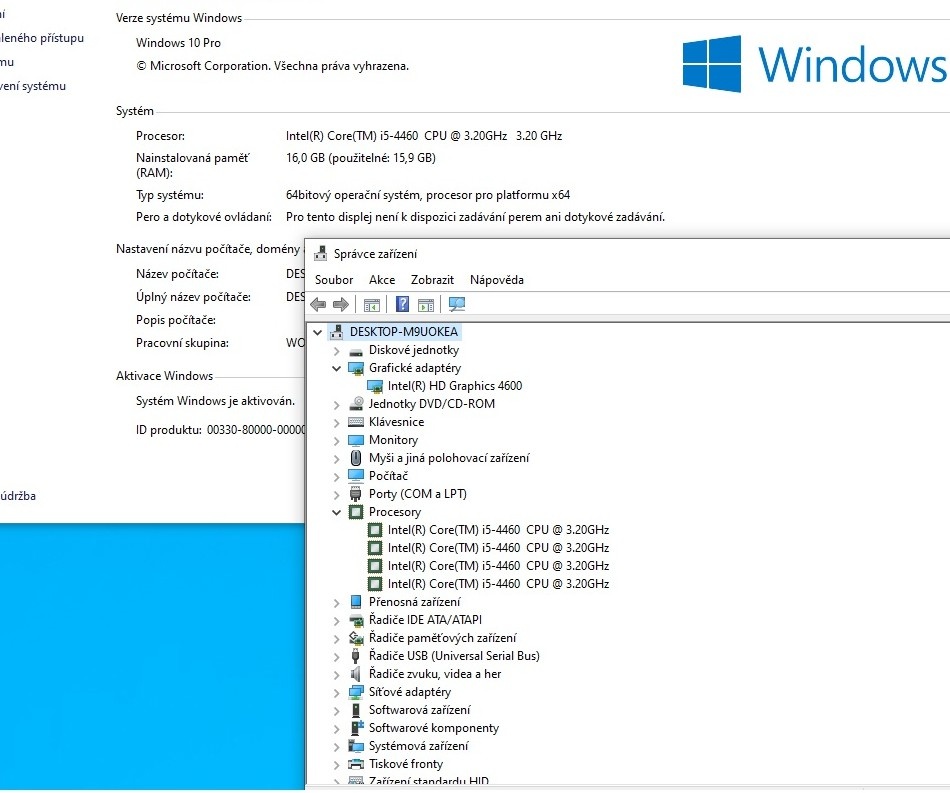
Task: Open the Soubor menu
Action: click(333, 280)
